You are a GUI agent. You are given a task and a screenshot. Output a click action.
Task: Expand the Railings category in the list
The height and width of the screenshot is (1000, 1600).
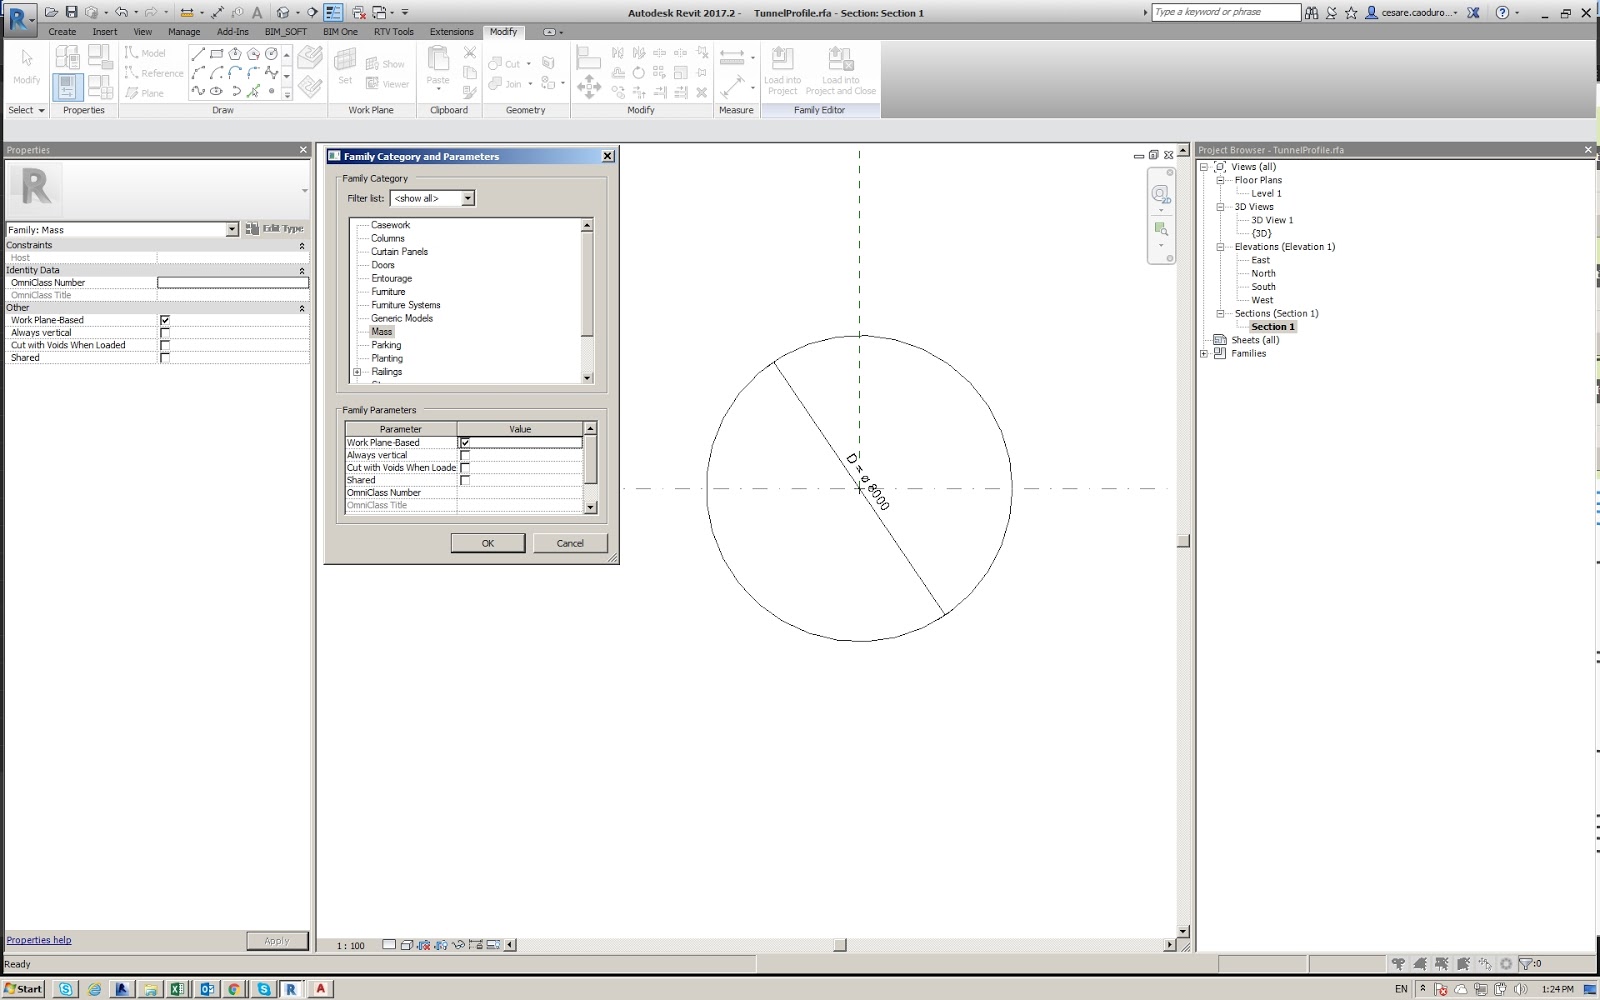[357, 372]
